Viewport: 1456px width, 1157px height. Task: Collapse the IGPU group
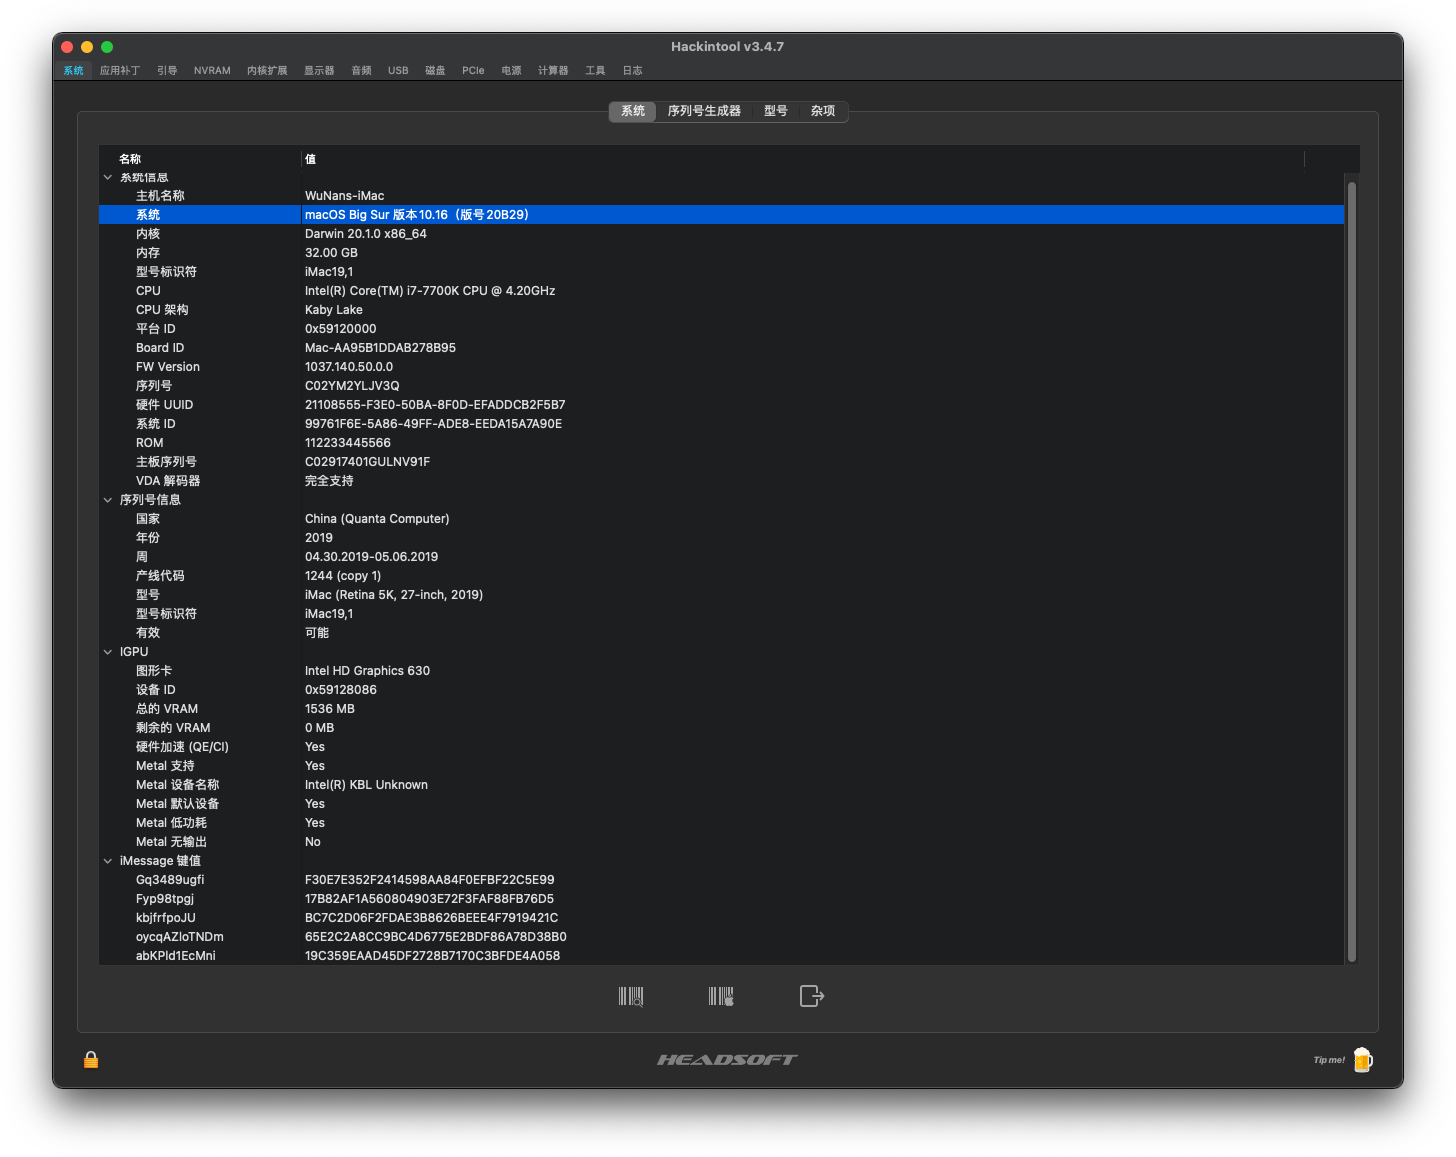click(x=108, y=652)
